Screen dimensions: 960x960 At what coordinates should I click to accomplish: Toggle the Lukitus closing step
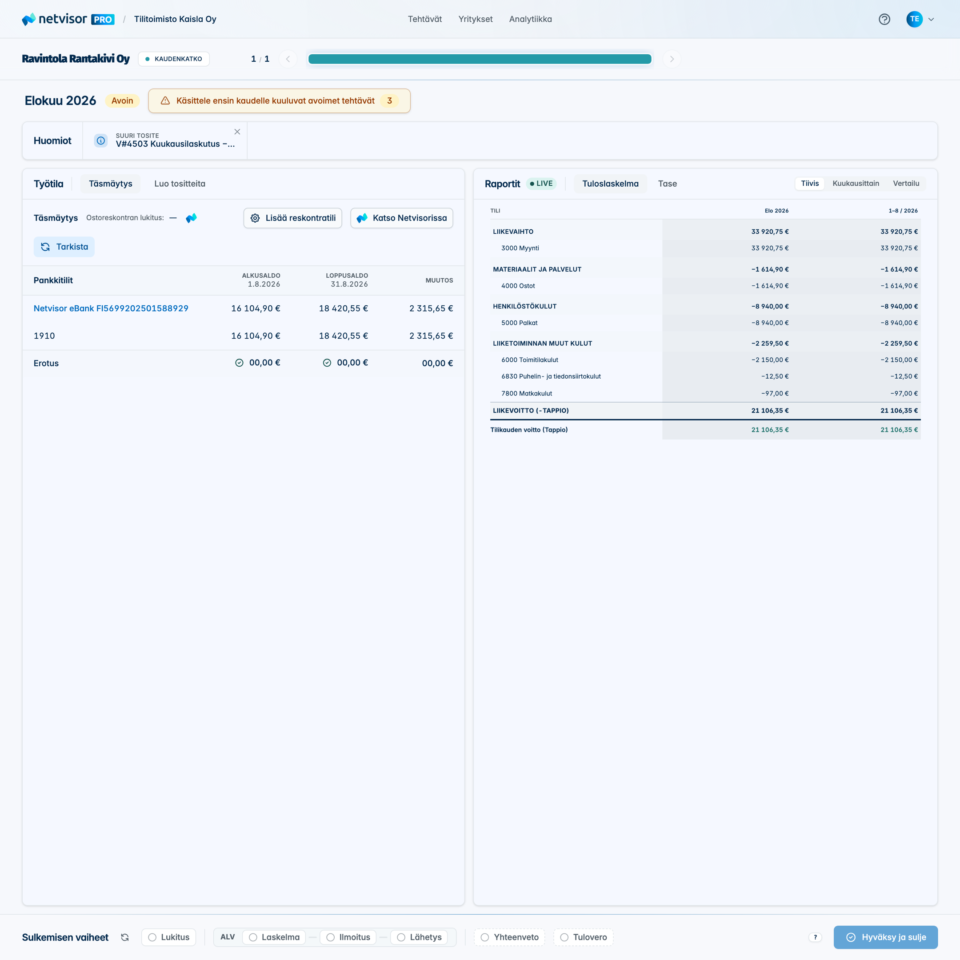169,937
